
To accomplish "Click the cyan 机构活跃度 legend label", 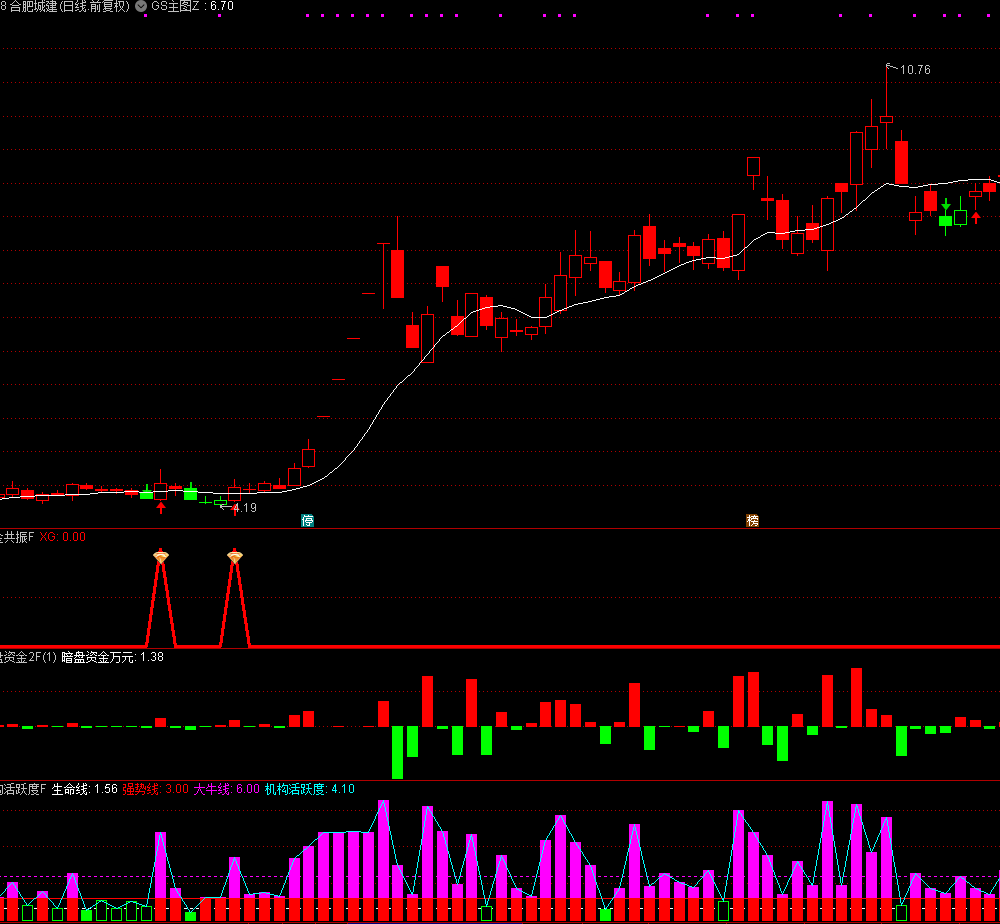I will (295, 789).
